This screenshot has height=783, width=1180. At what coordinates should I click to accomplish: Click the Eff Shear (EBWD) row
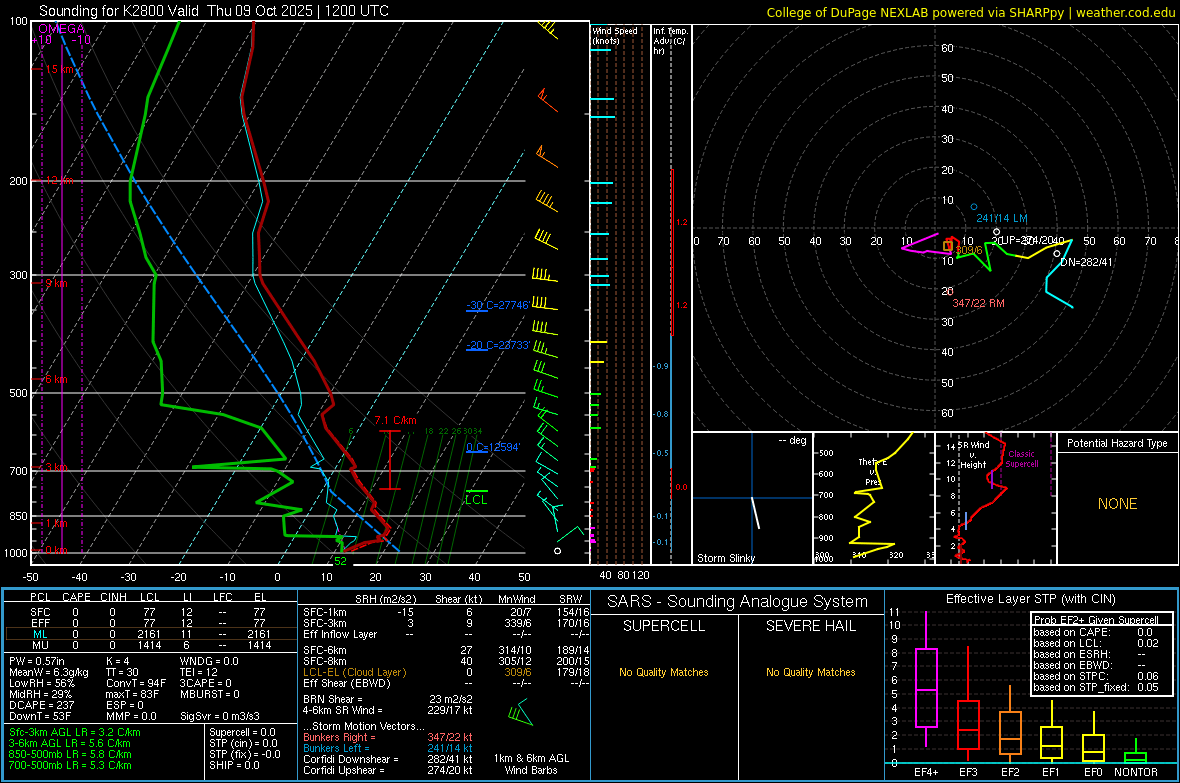point(444,684)
